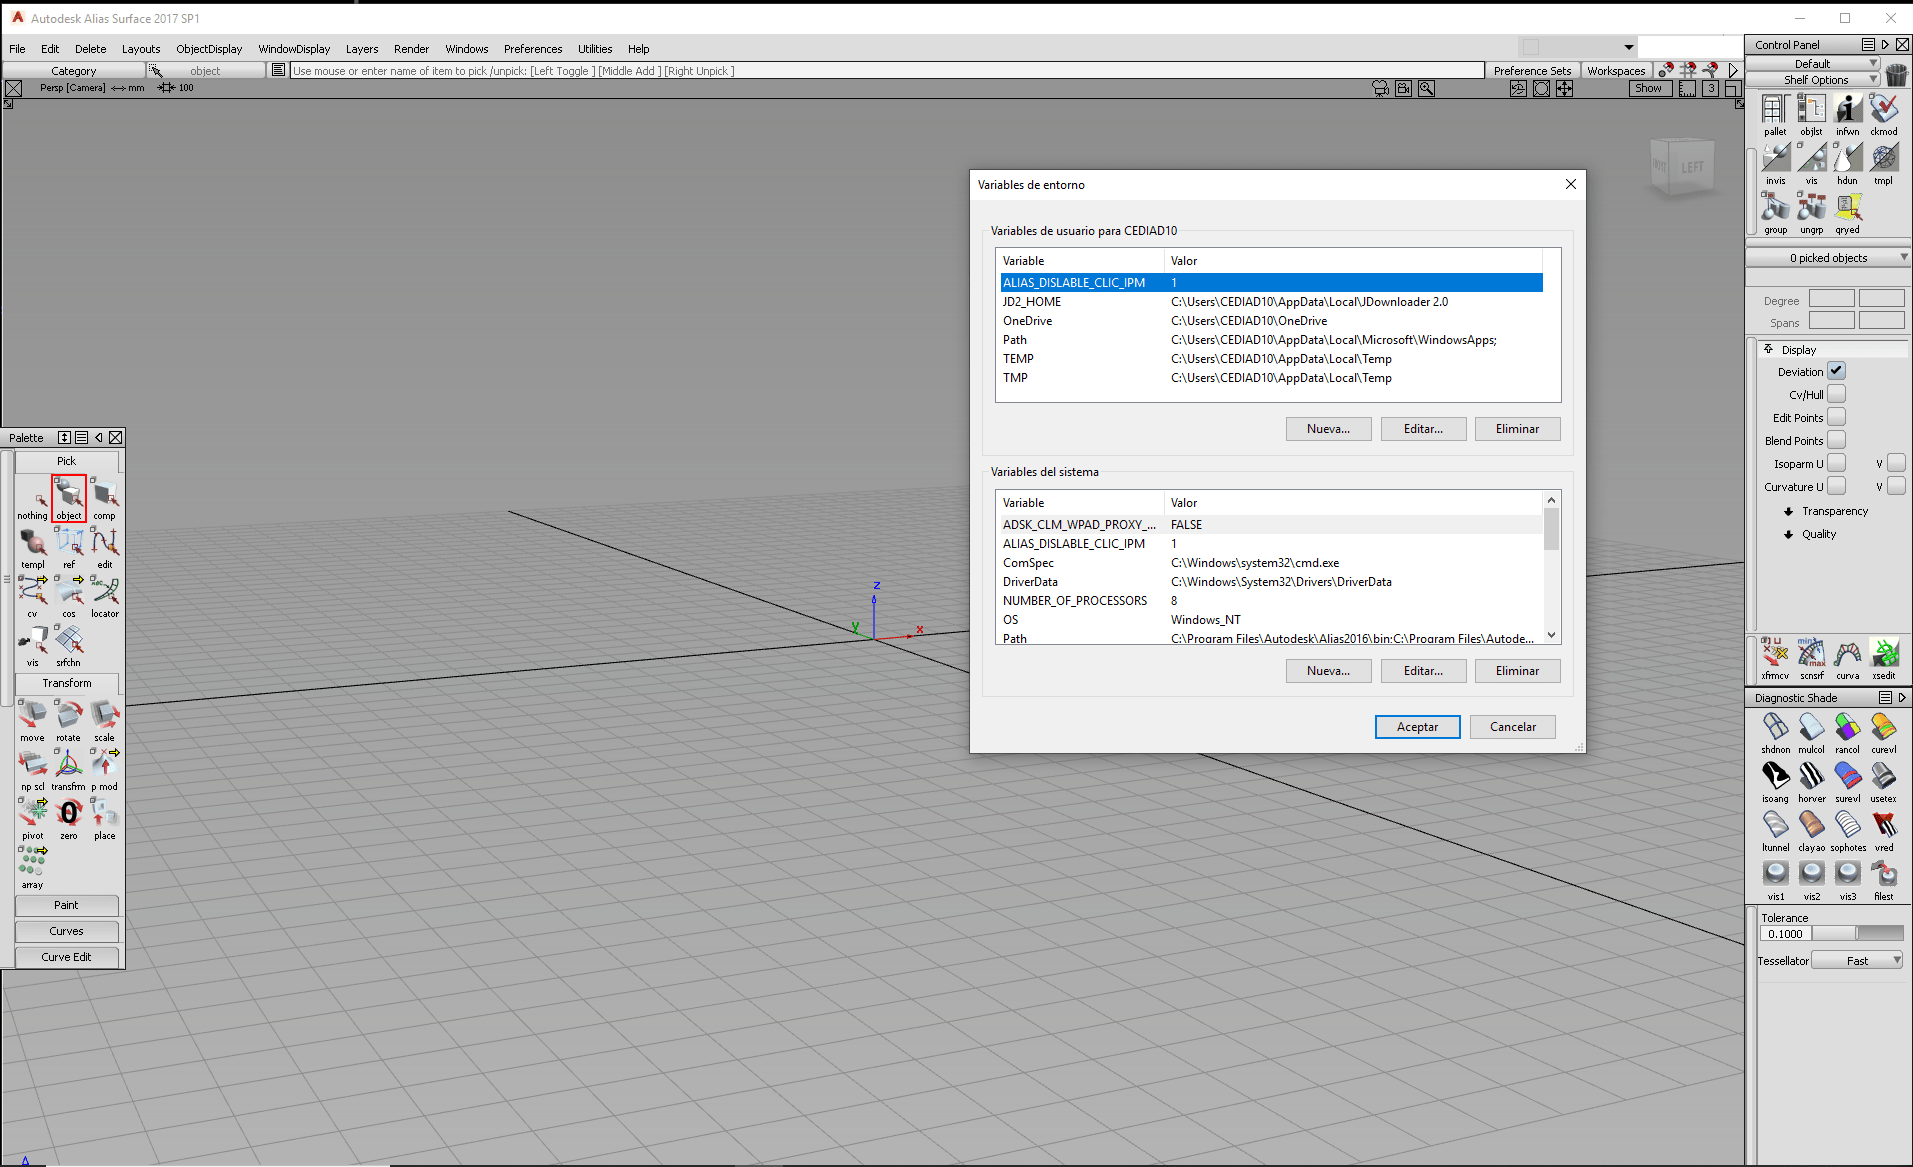This screenshot has width=1913, height=1167.
Task: Click Eliminar for system variables
Action: click(x=1517, y=671)
